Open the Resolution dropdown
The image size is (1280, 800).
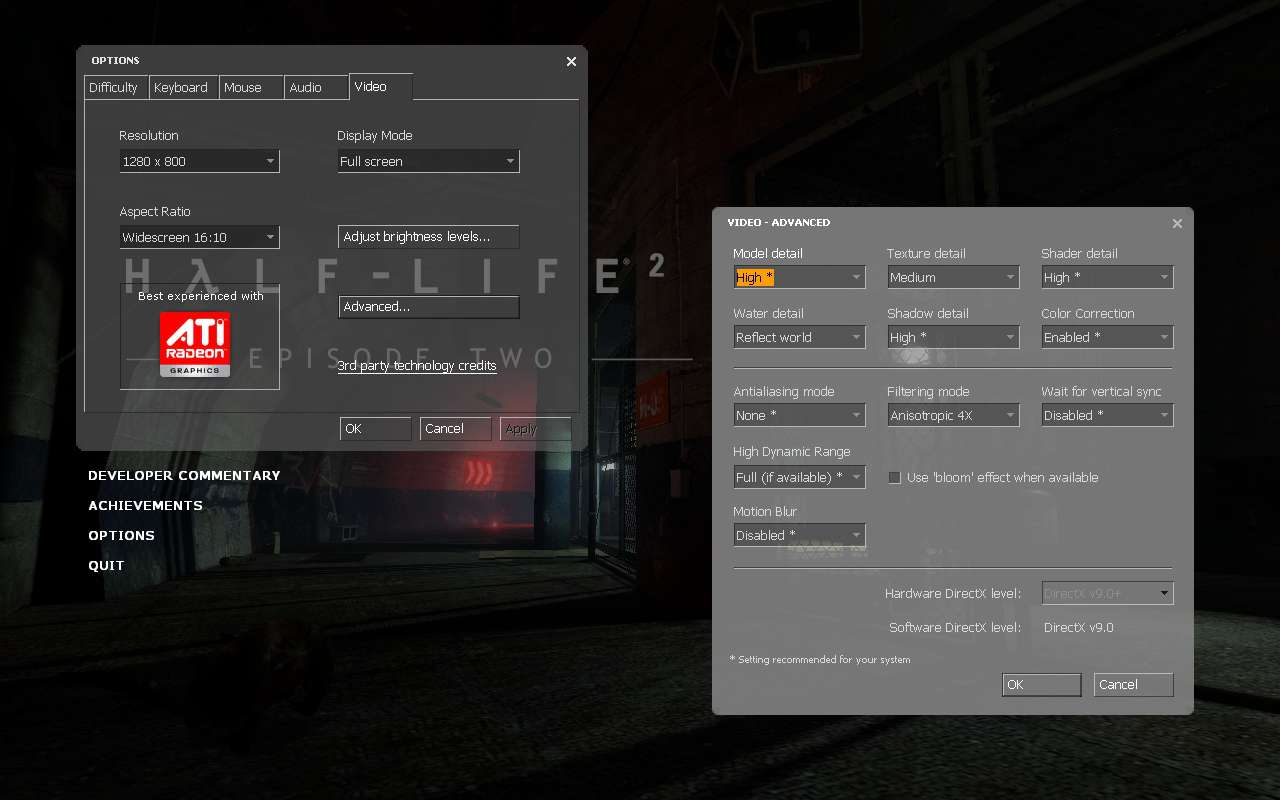pos(199,161)
